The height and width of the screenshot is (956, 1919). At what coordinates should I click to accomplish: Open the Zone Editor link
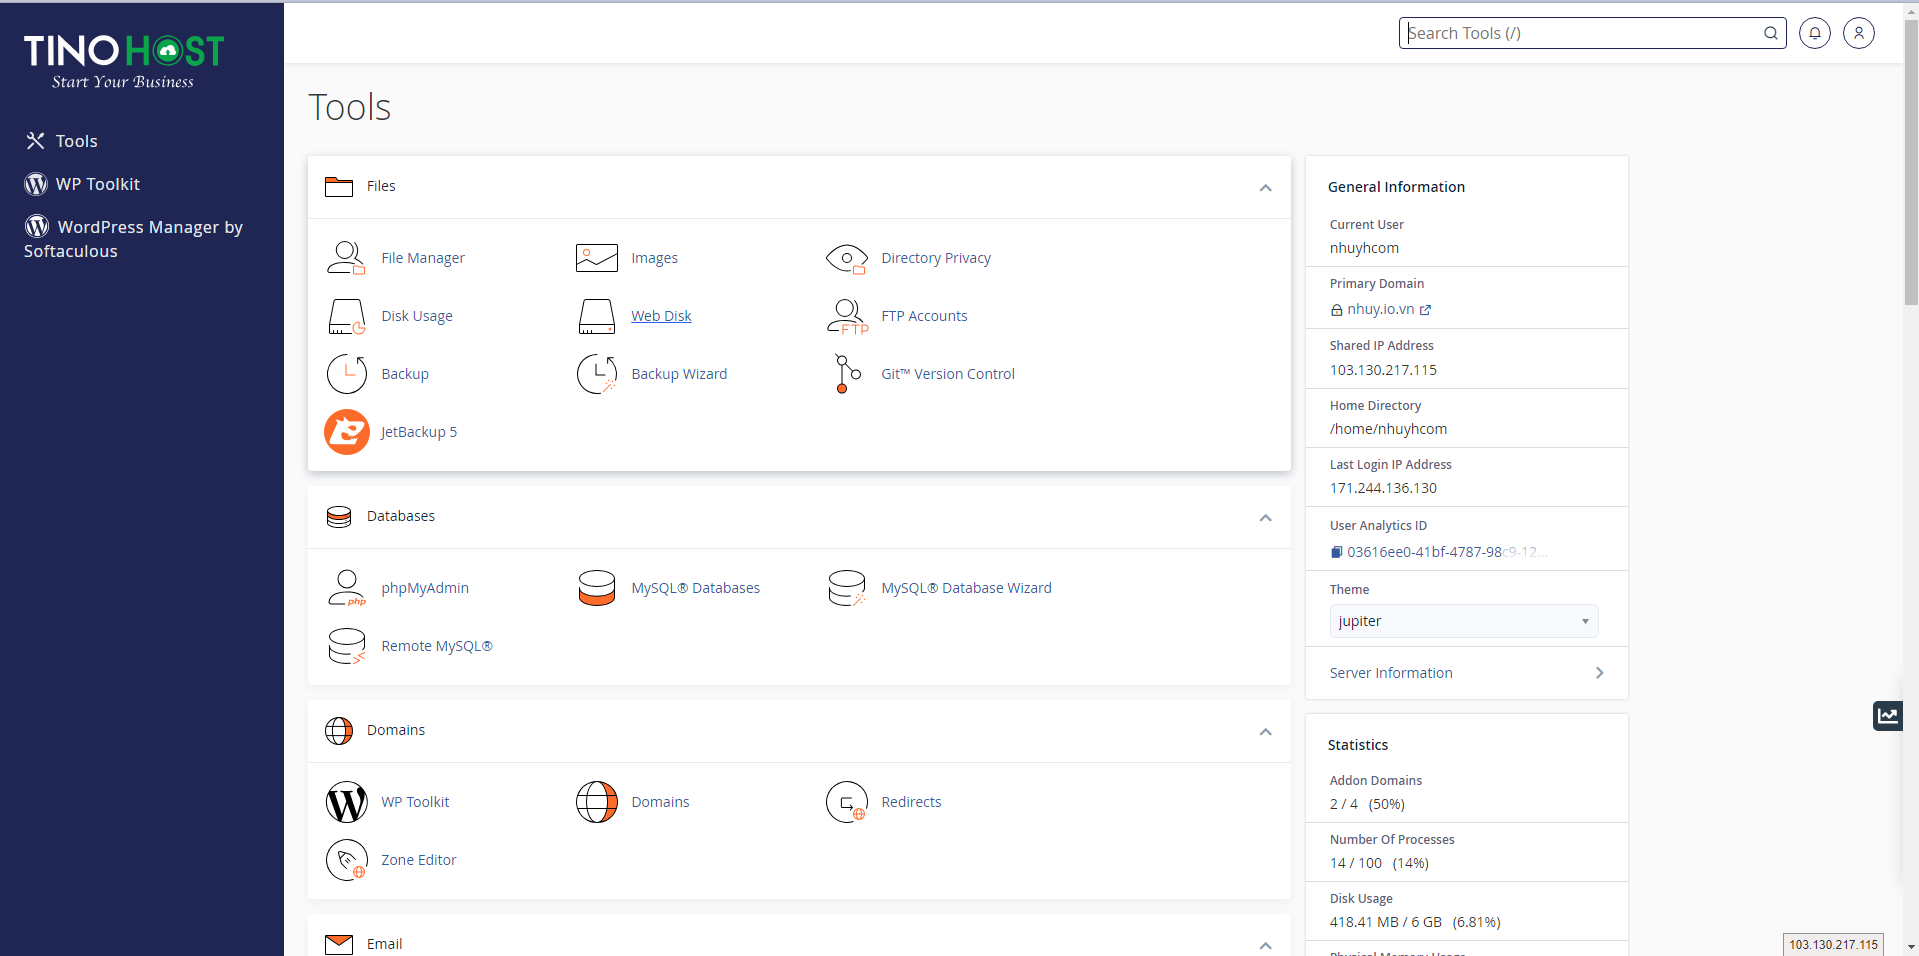click(418, 860)
